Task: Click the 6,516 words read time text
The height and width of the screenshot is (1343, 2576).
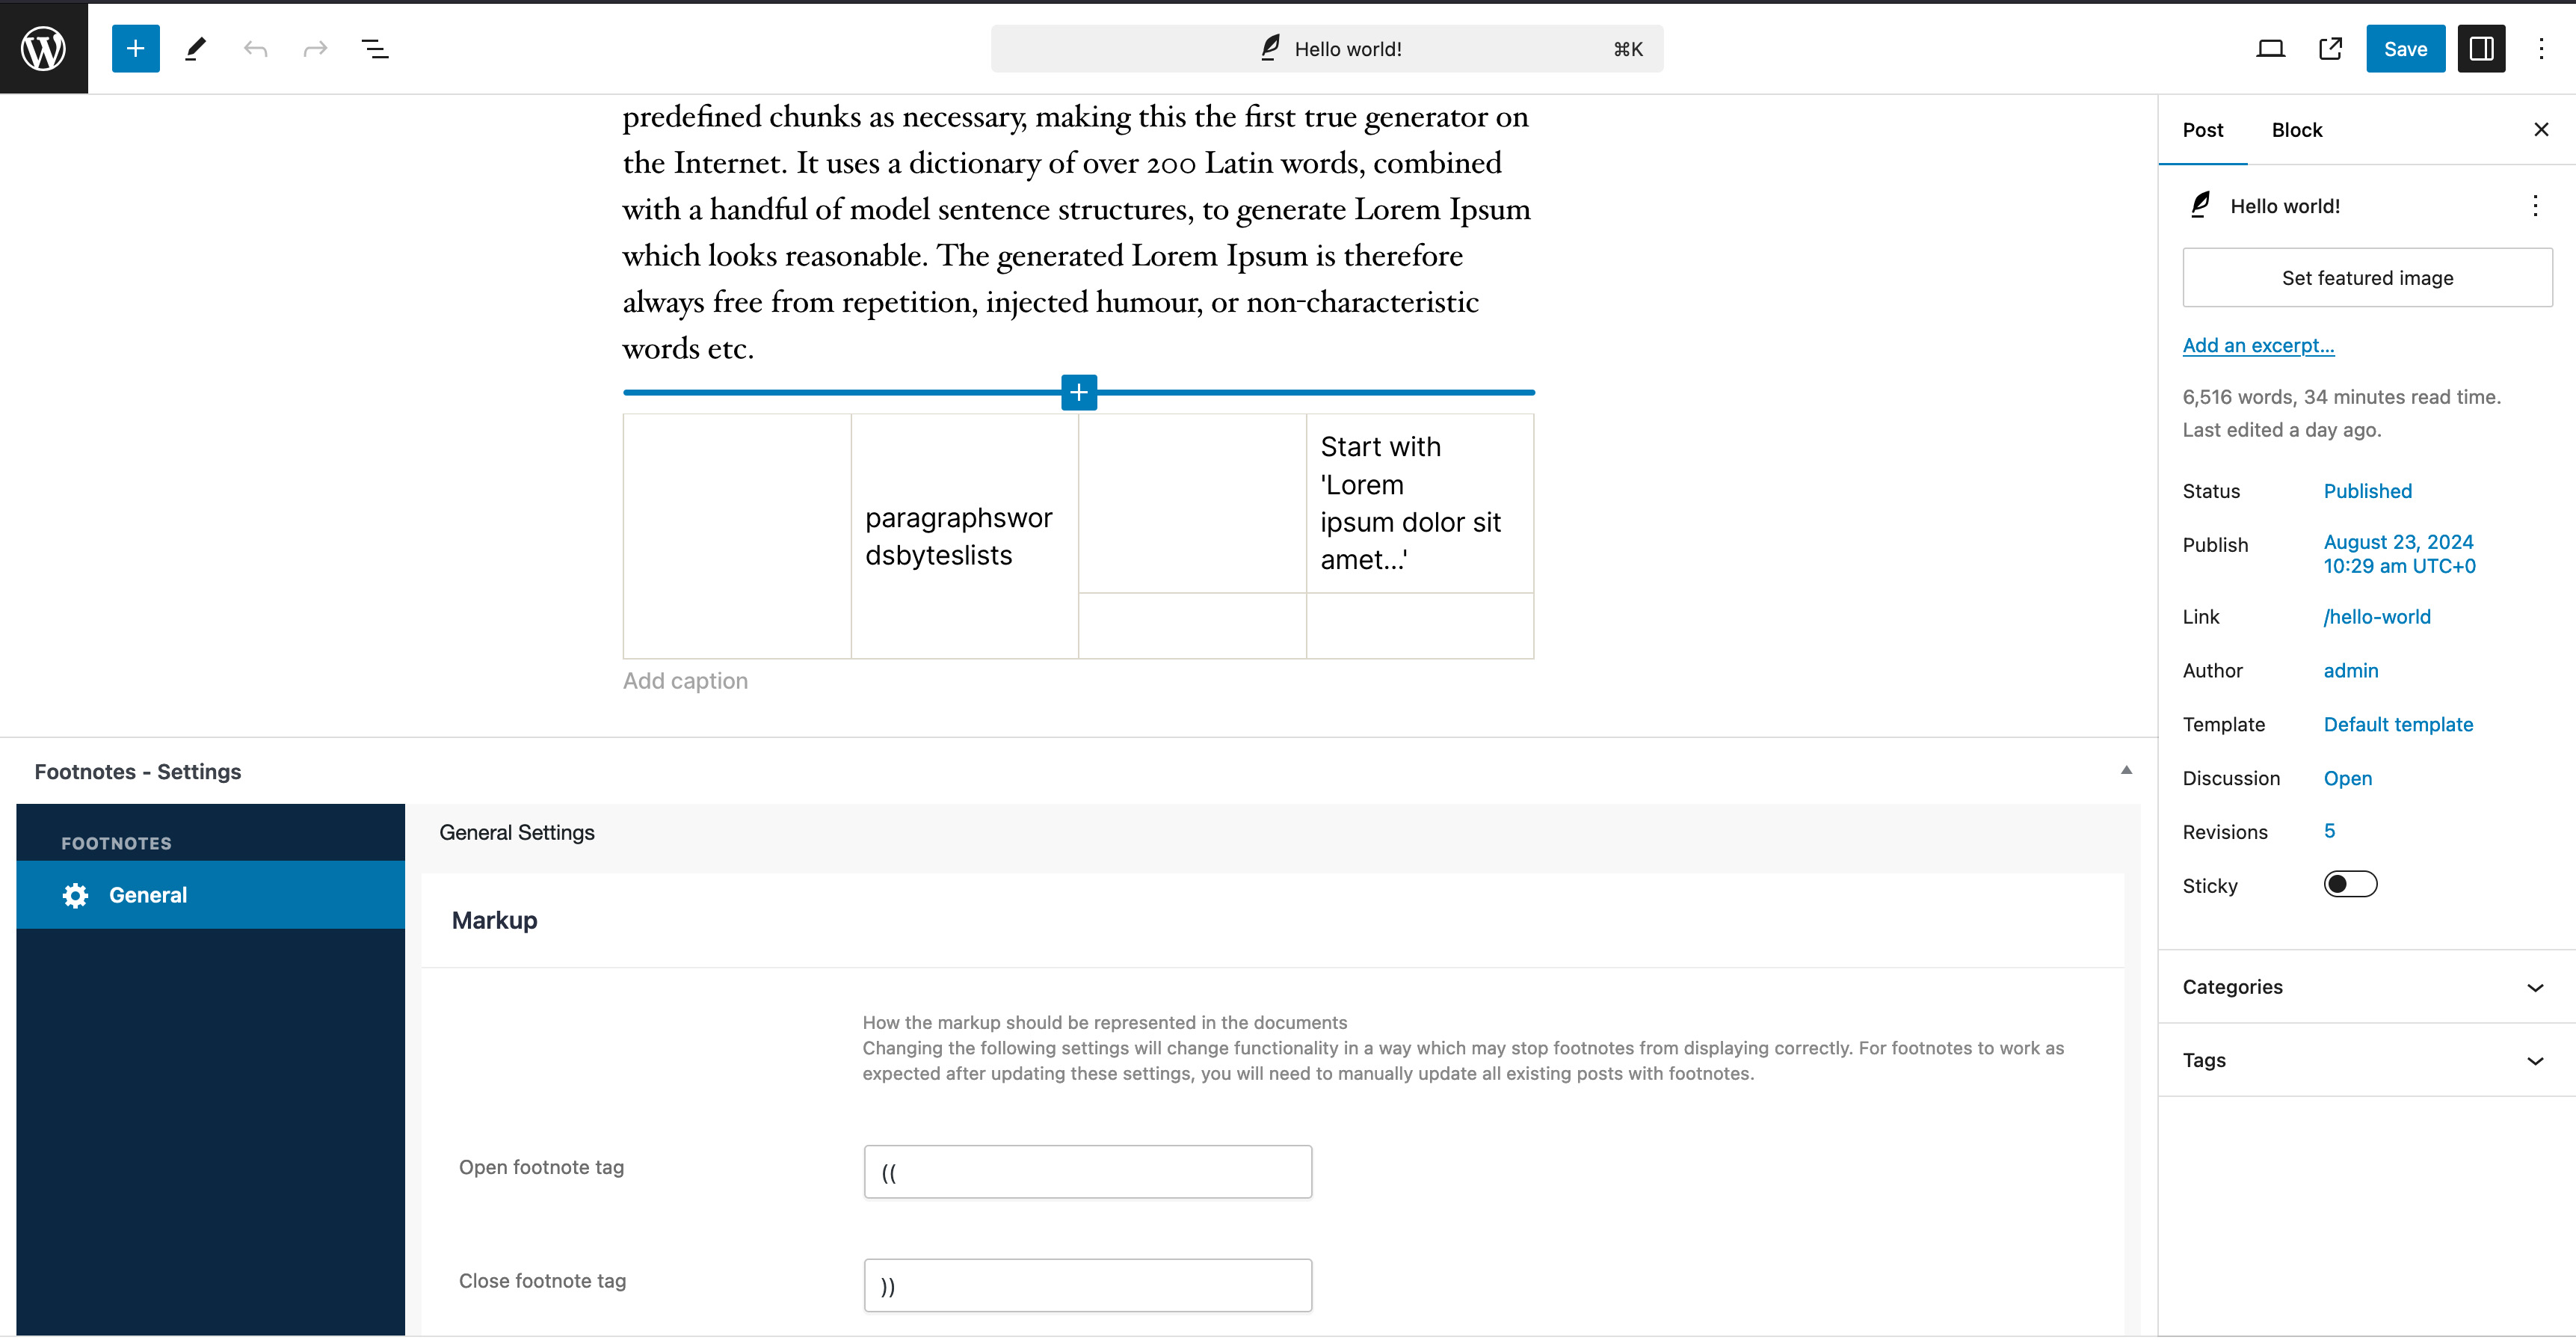Action: [x=2341, y=397]
